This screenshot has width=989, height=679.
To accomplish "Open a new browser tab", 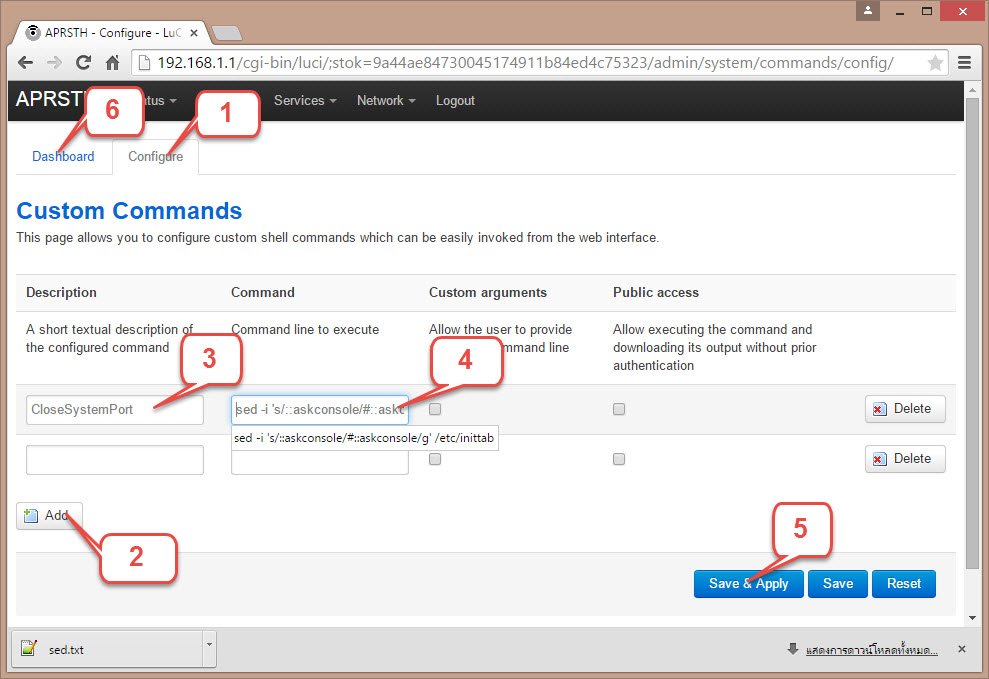I will pyautogui.click(x=226, y=33).
